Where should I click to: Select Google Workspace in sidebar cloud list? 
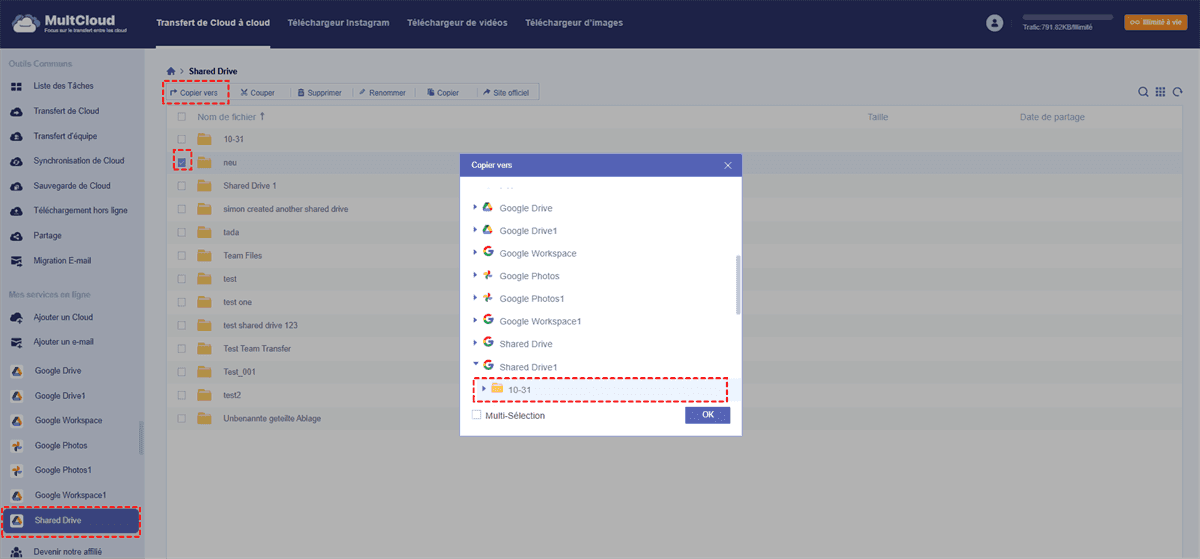(x=68, y=421)
